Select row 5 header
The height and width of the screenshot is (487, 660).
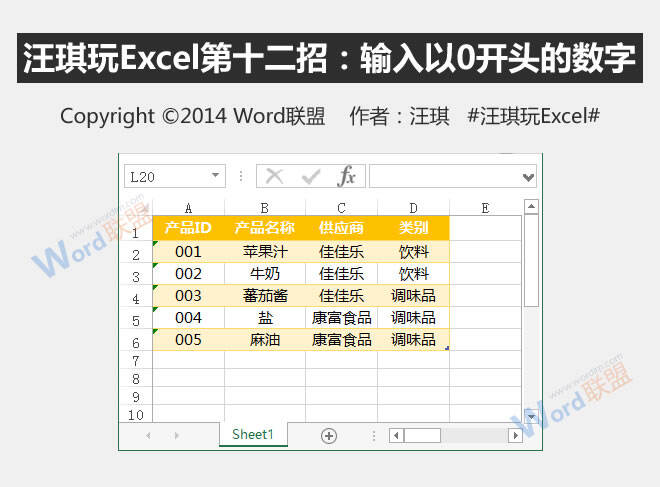point(136,318)
